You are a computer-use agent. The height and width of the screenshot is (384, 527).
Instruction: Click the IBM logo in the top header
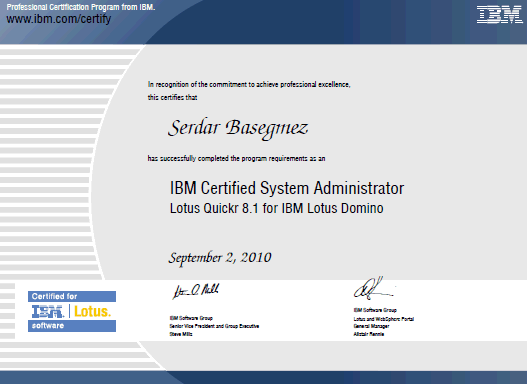pyautogui.click(x=499, y=15)
